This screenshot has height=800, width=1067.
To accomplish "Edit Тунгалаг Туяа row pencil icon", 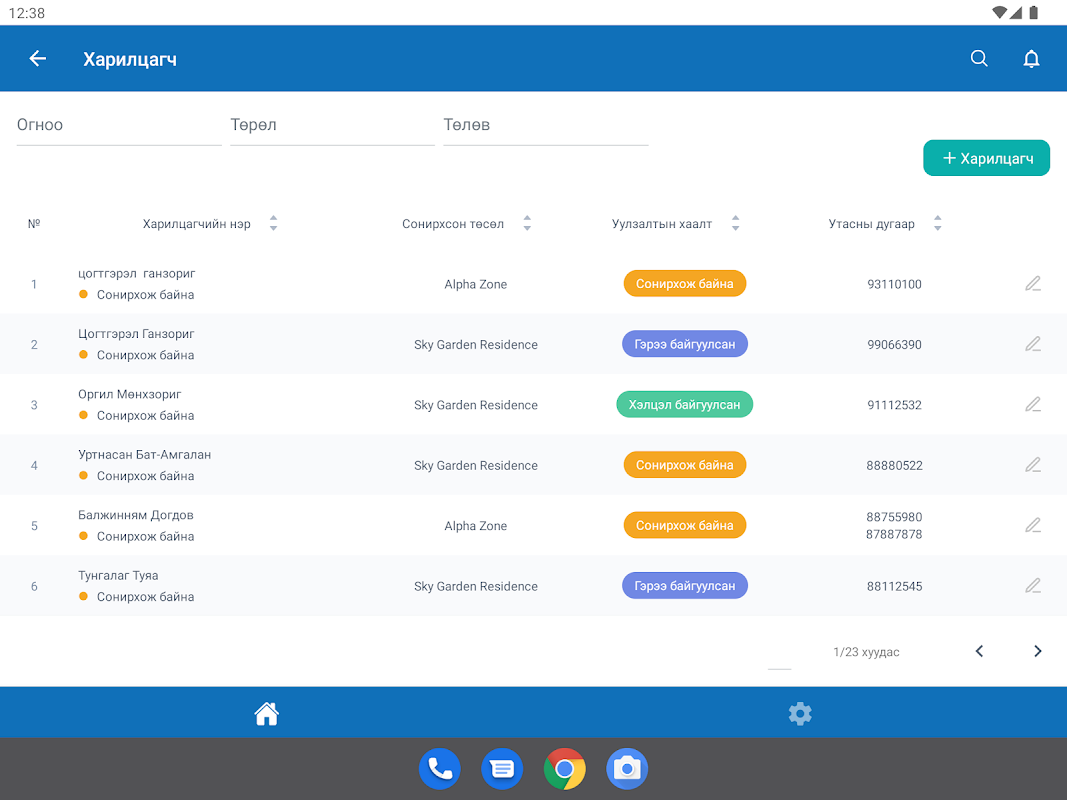I will [1032, 586].
